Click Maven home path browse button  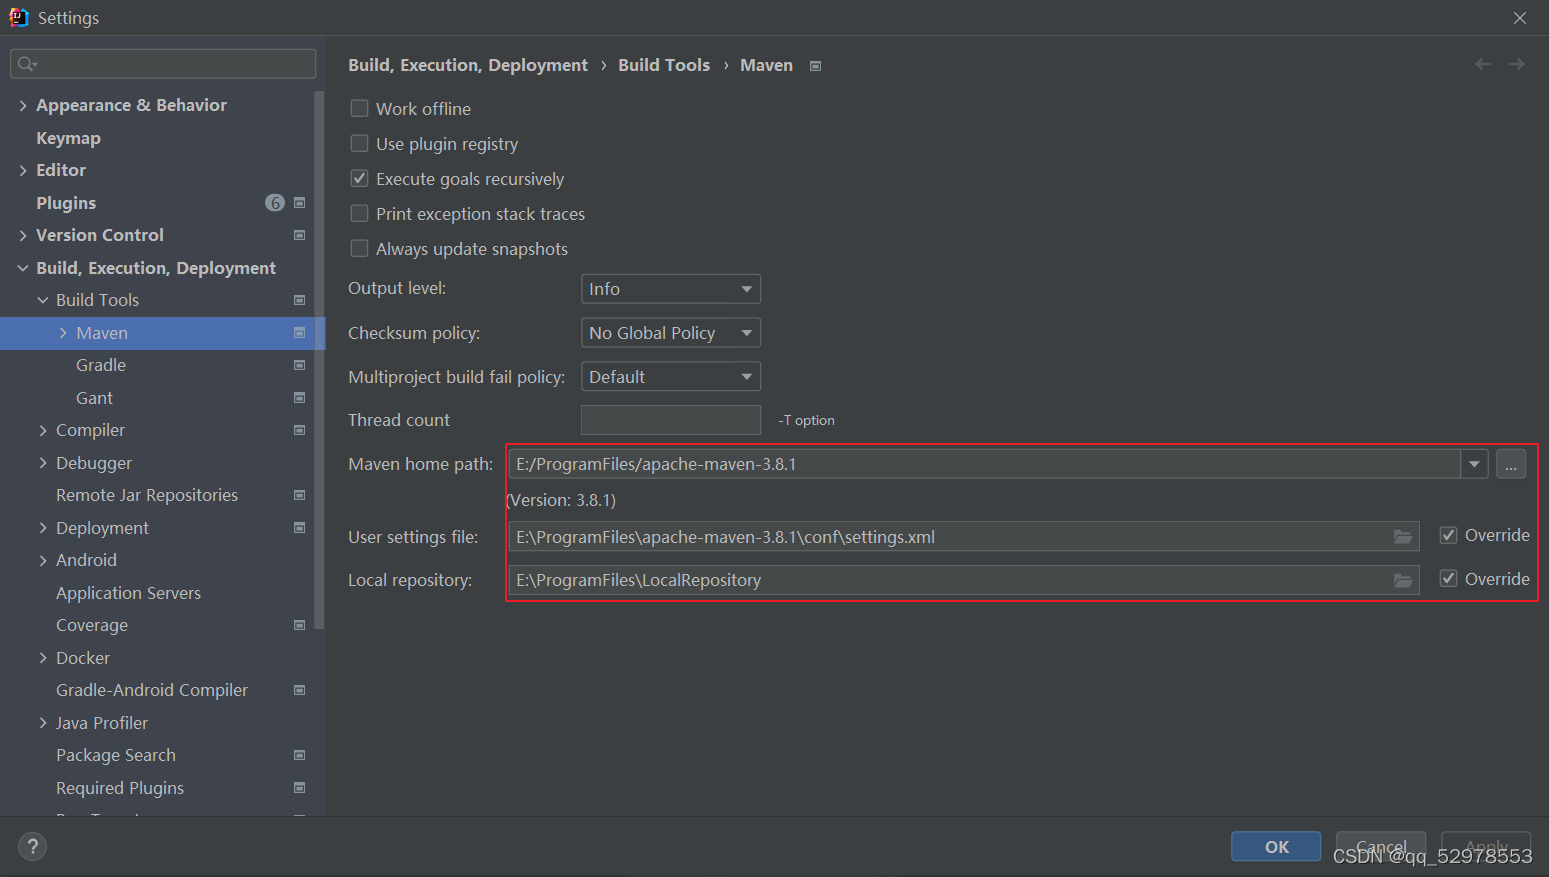[x=1511, y=464]
